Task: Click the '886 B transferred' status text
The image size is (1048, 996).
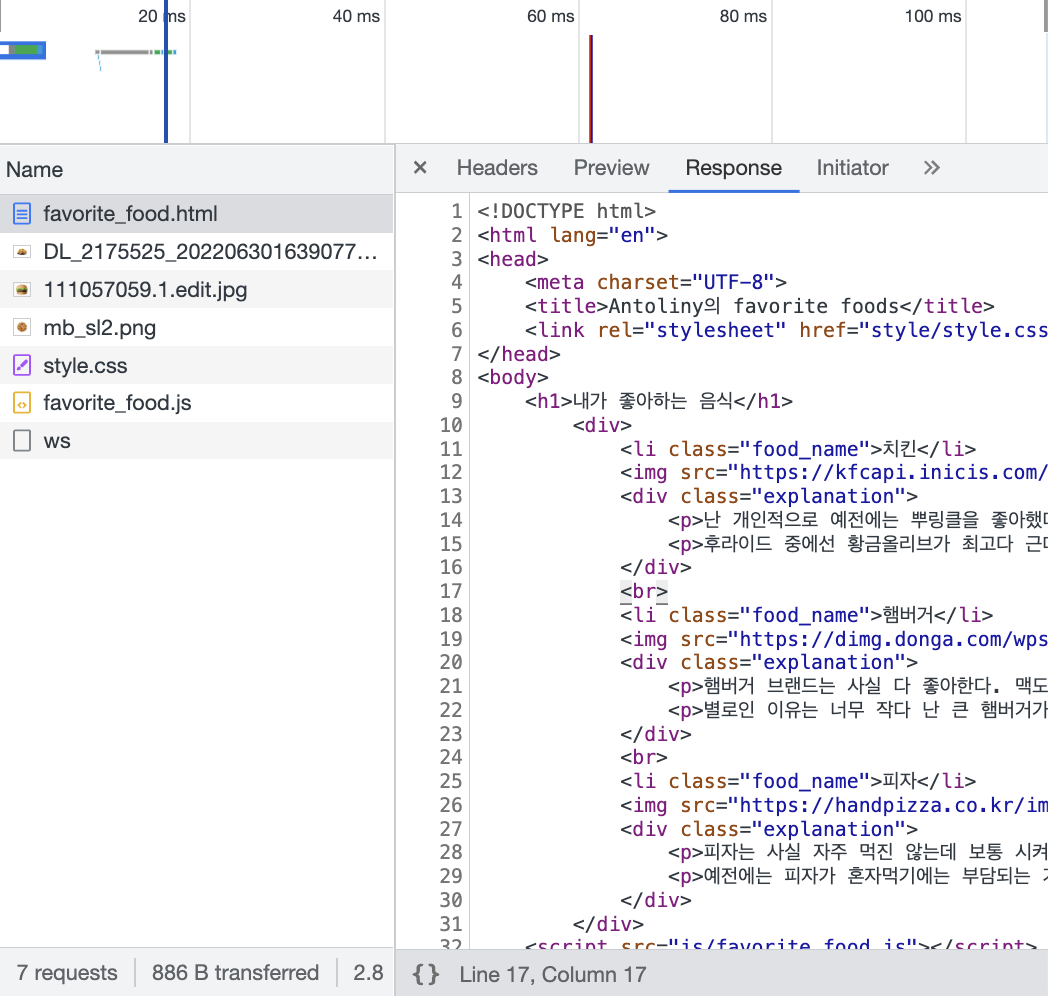Action: coord(235,973)
